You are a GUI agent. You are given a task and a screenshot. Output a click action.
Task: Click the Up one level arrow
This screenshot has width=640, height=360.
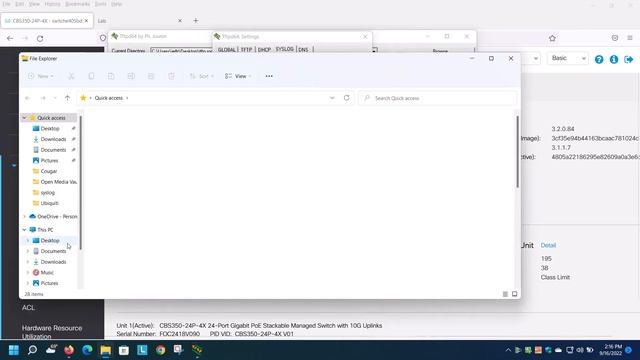67,98
